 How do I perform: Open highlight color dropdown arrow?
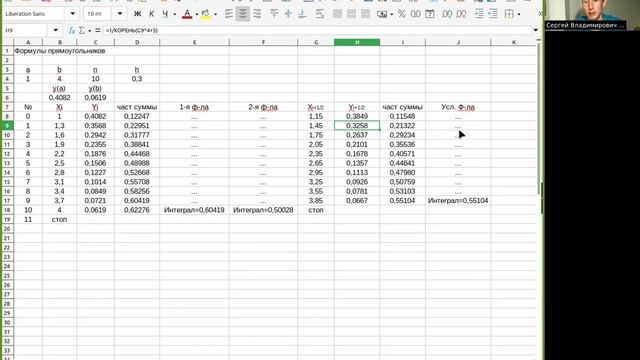(216, 14)
